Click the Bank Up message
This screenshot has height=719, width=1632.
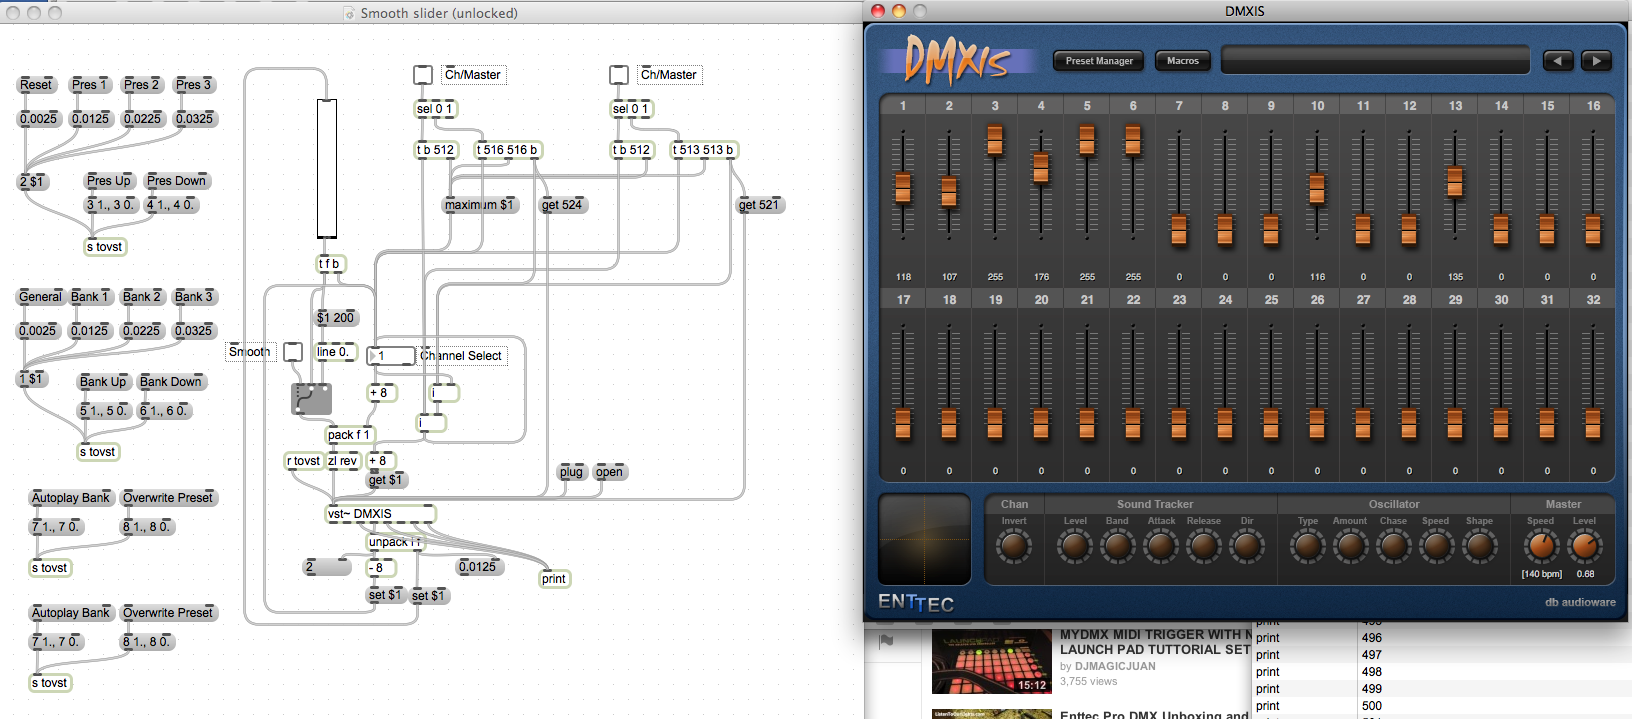103,382
